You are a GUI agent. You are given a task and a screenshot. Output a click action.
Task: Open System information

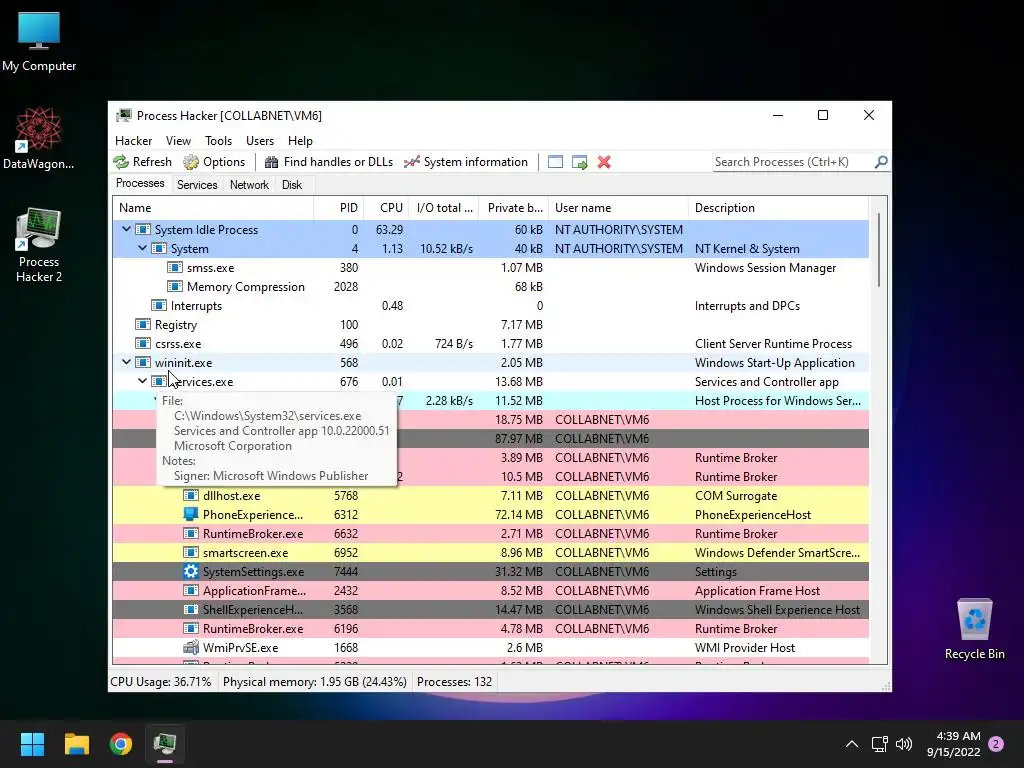click(466, 162)
